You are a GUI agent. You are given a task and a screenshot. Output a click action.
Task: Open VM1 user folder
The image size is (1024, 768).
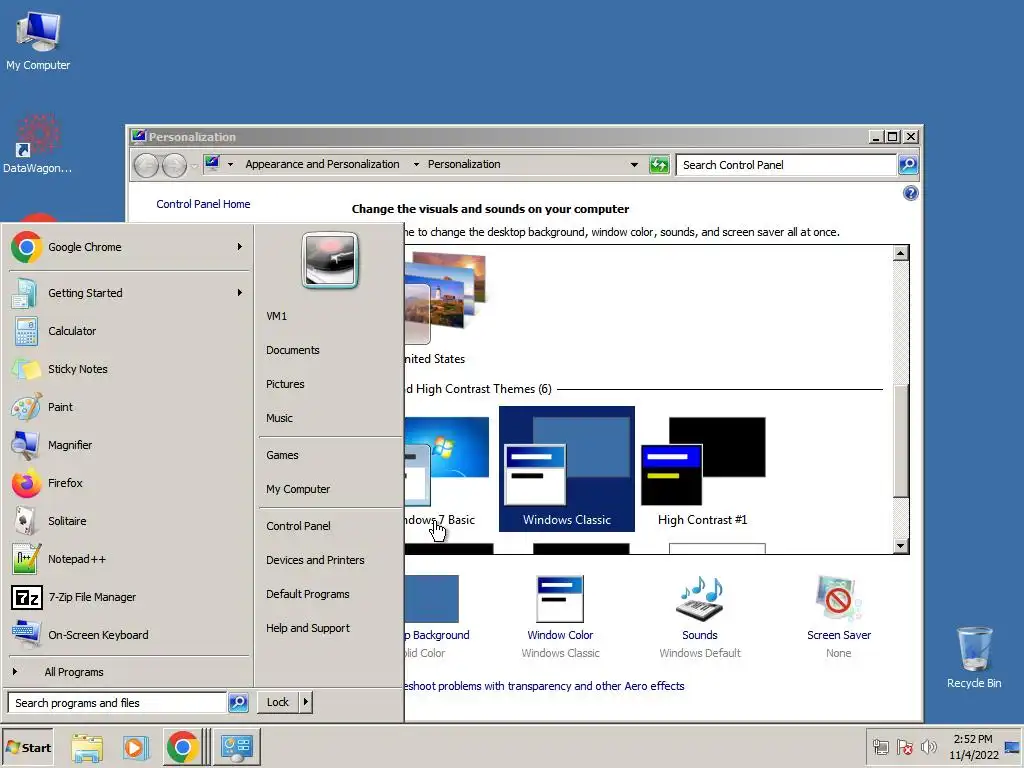coord(276,316)
